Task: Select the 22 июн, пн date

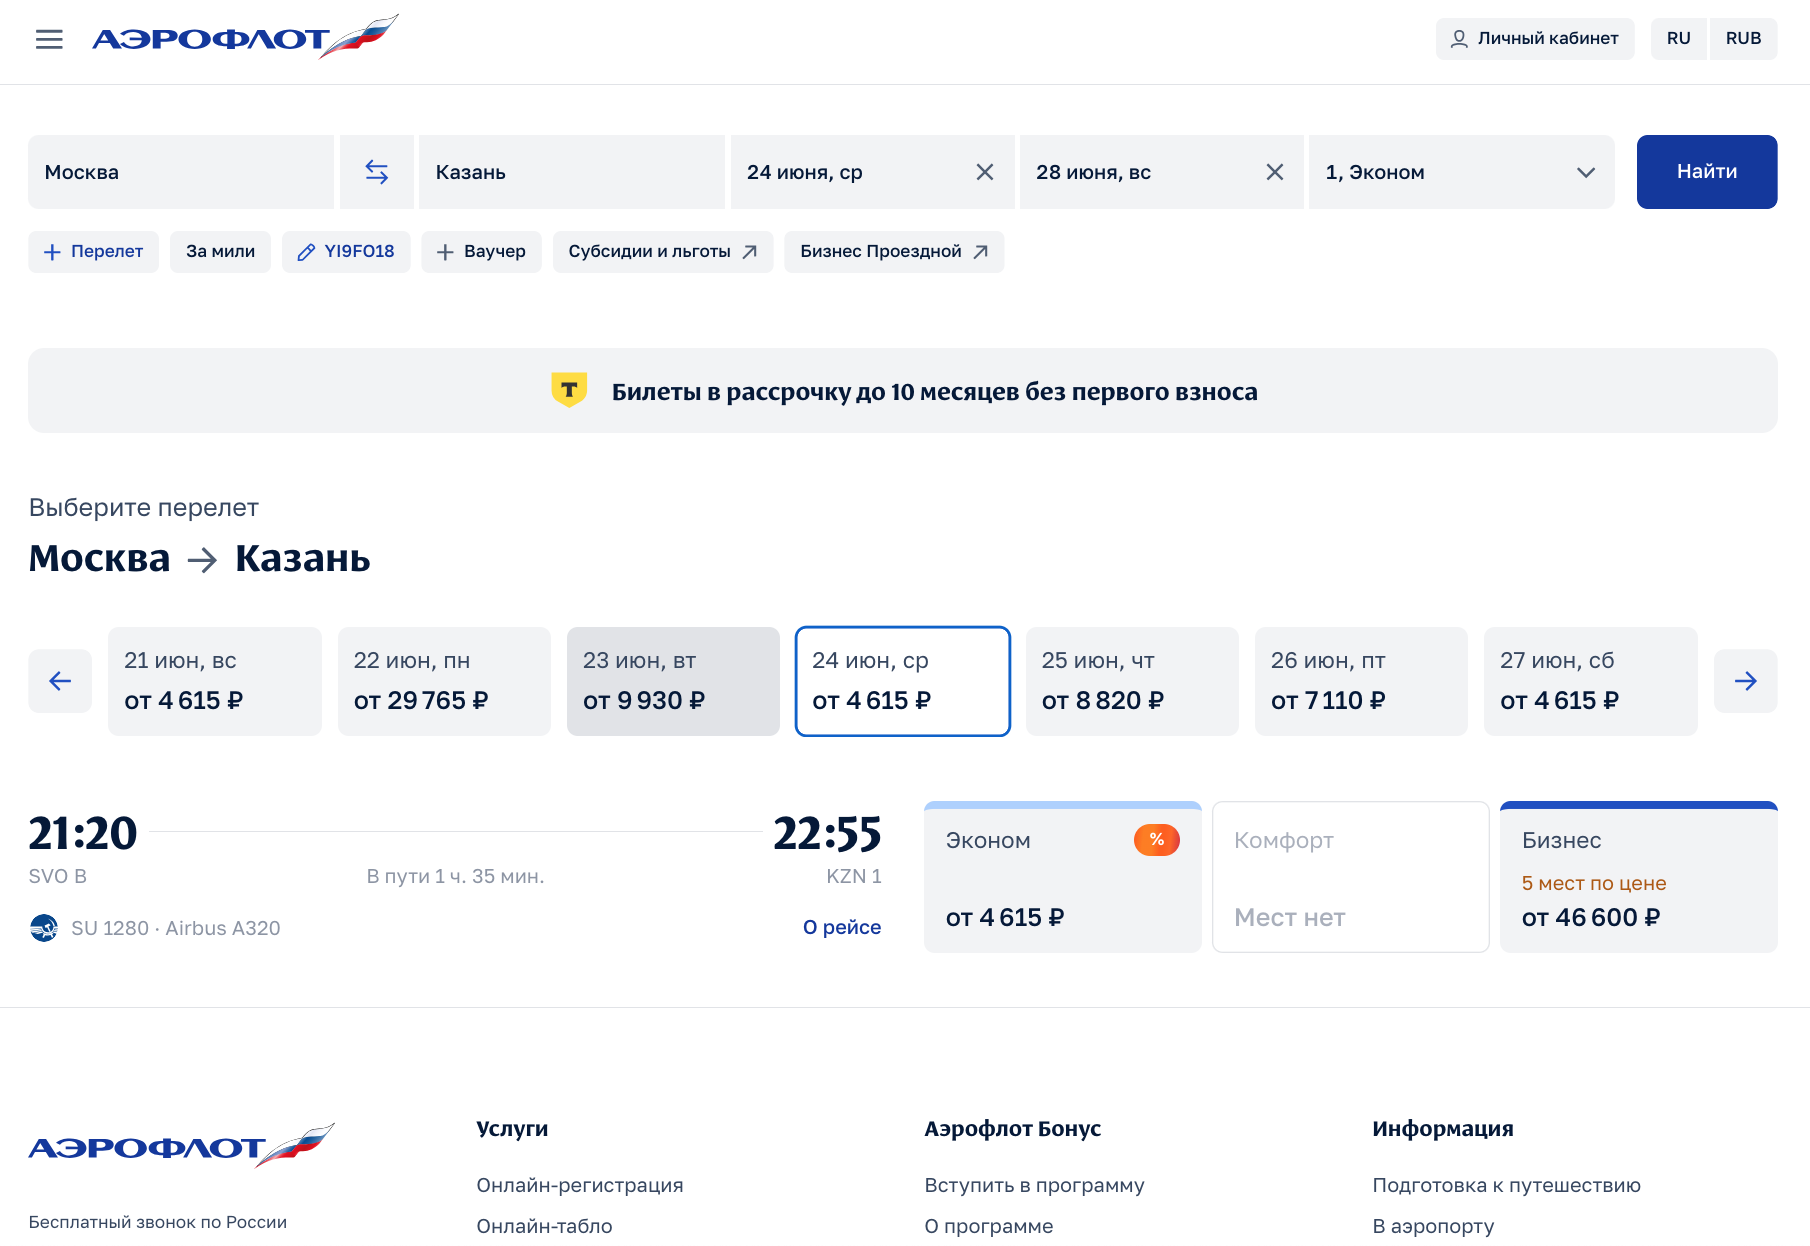Action: [444, 681]
